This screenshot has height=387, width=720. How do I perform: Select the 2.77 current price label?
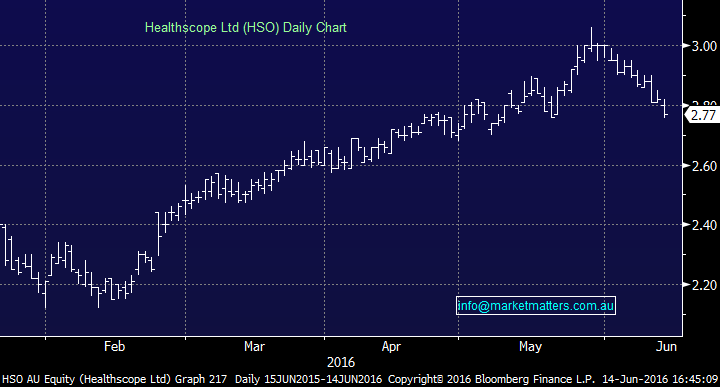(703, 115)
